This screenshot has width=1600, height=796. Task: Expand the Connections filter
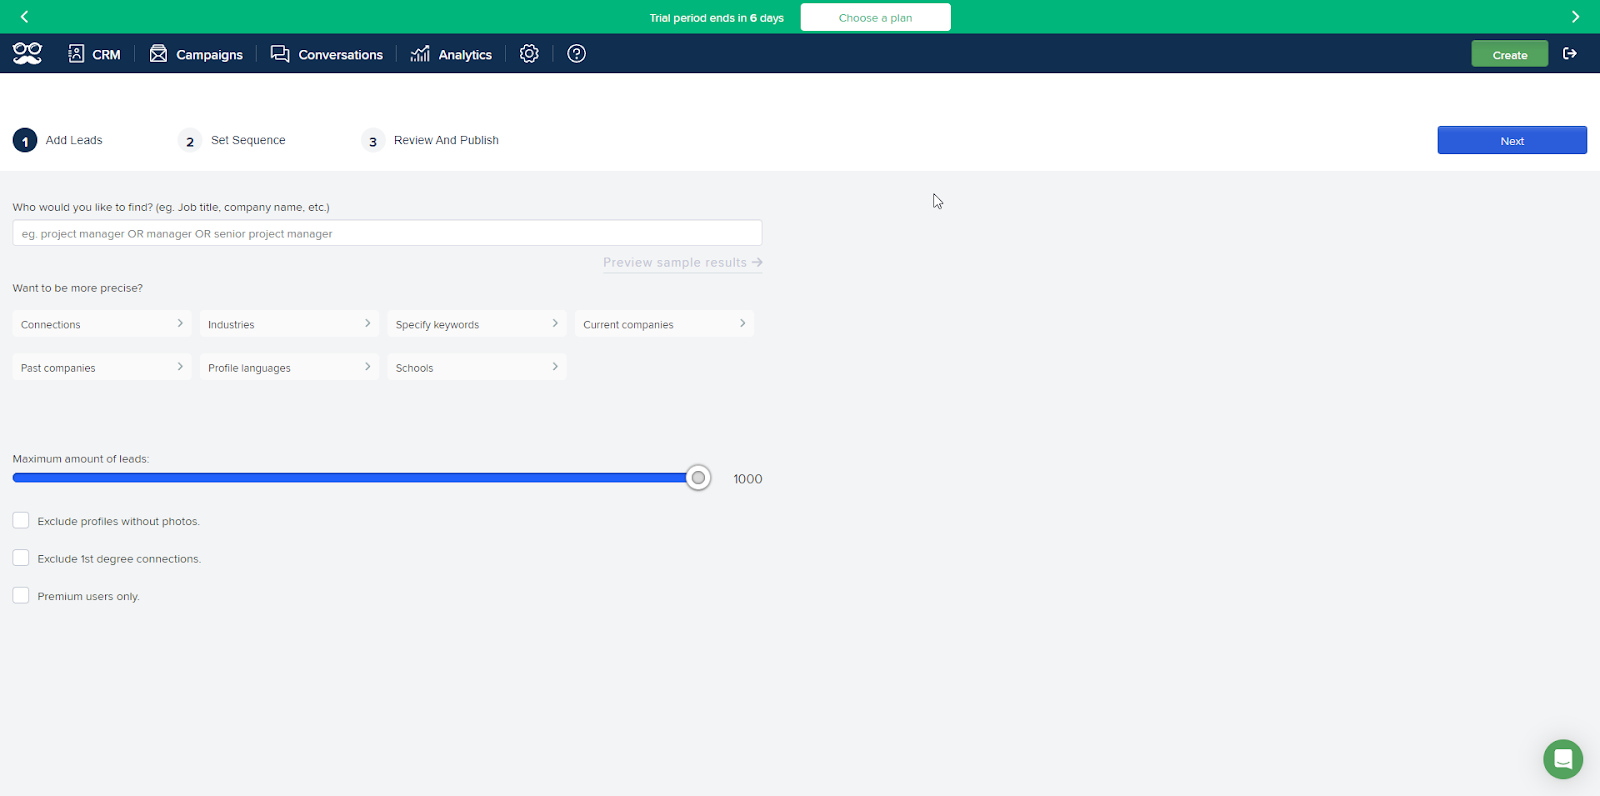point(102,324)
